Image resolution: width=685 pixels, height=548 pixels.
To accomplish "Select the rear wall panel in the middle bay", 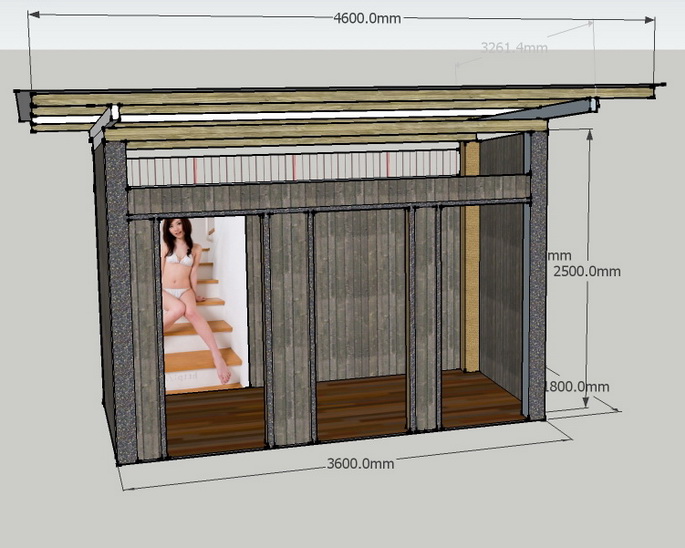I will point(362,290).
